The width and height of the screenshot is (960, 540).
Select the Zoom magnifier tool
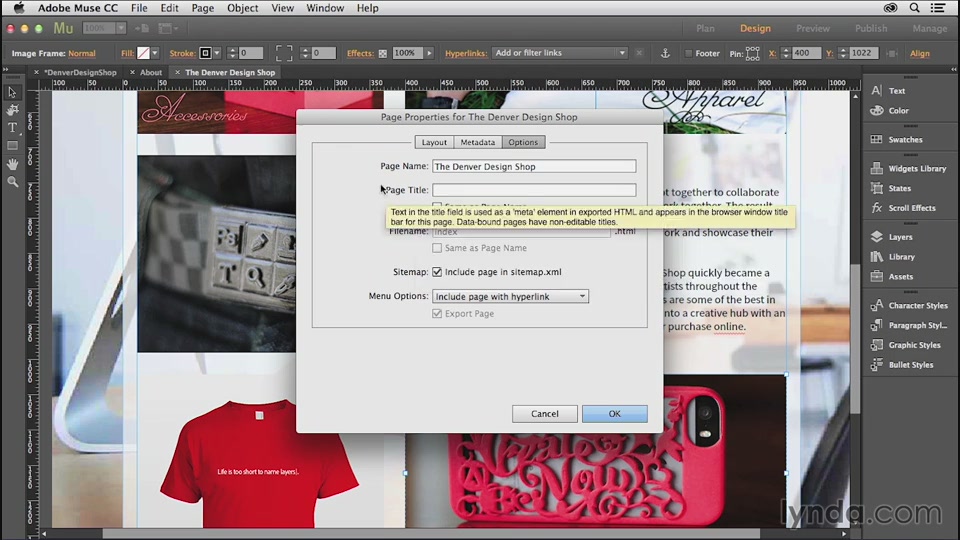(12, 182)
